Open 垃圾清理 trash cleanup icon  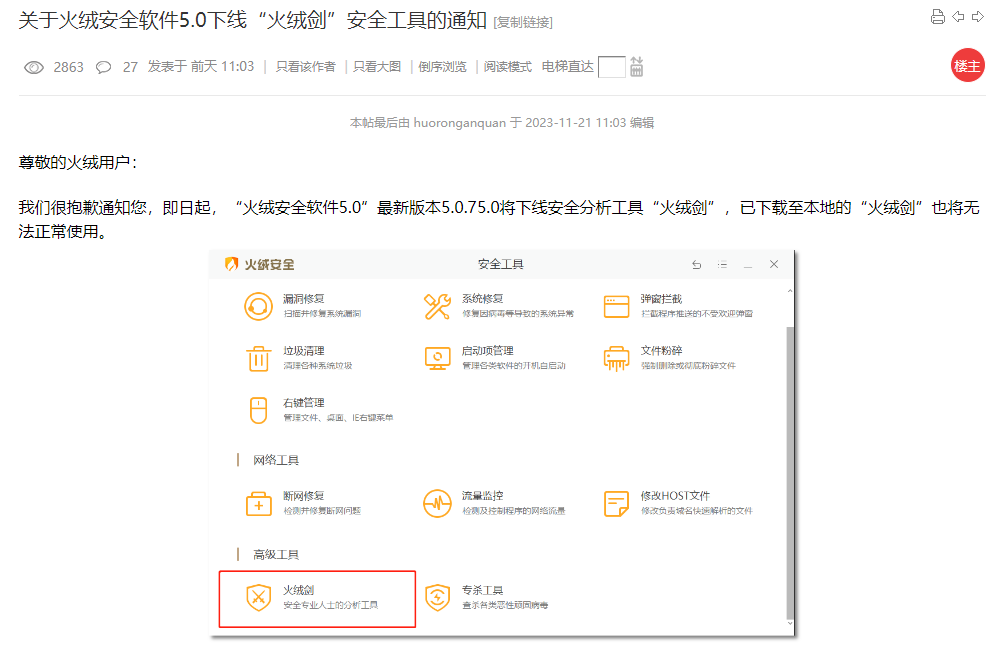pyautogui.click(x=258, y=358)
